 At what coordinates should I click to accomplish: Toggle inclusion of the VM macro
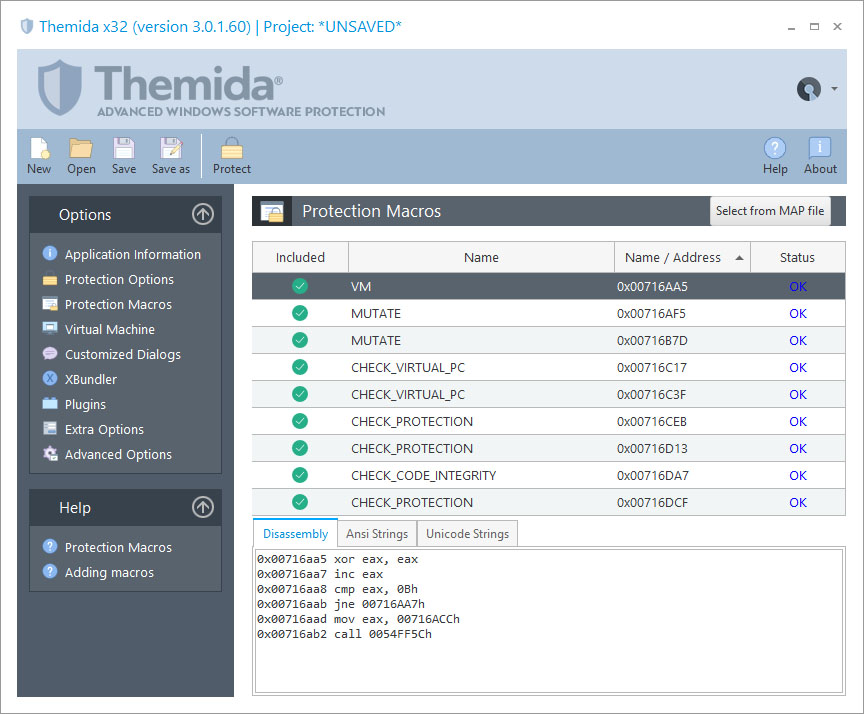pyautogui.click(x=299, y=286)
